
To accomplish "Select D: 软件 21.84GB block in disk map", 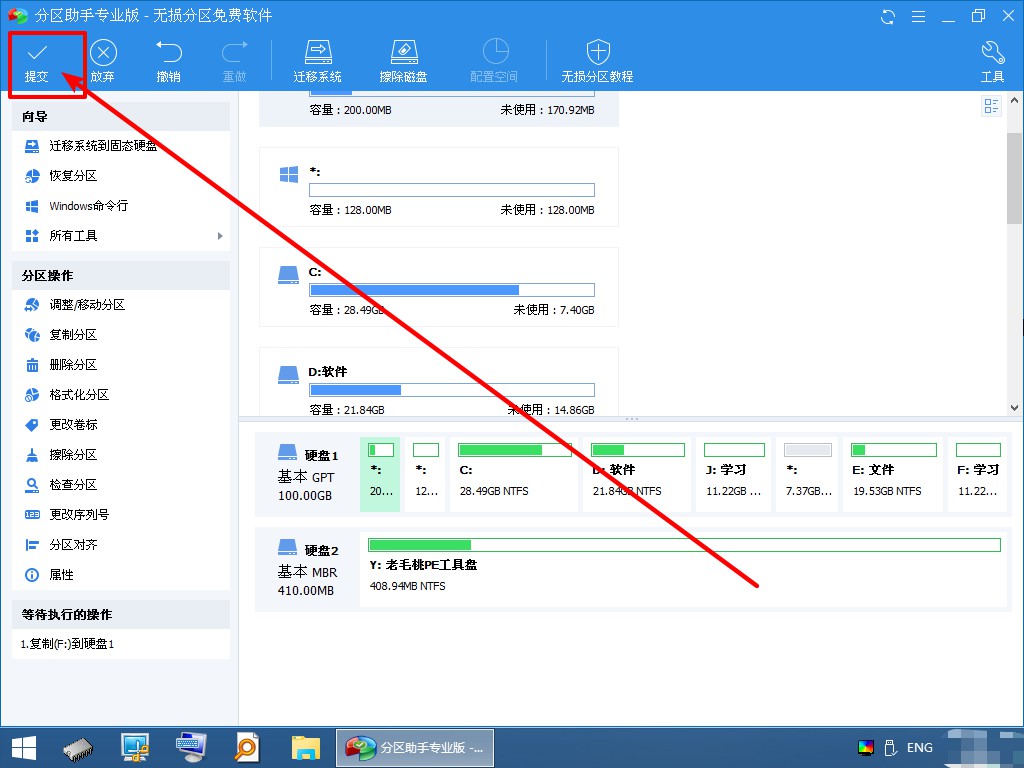I will click(637, 475).
